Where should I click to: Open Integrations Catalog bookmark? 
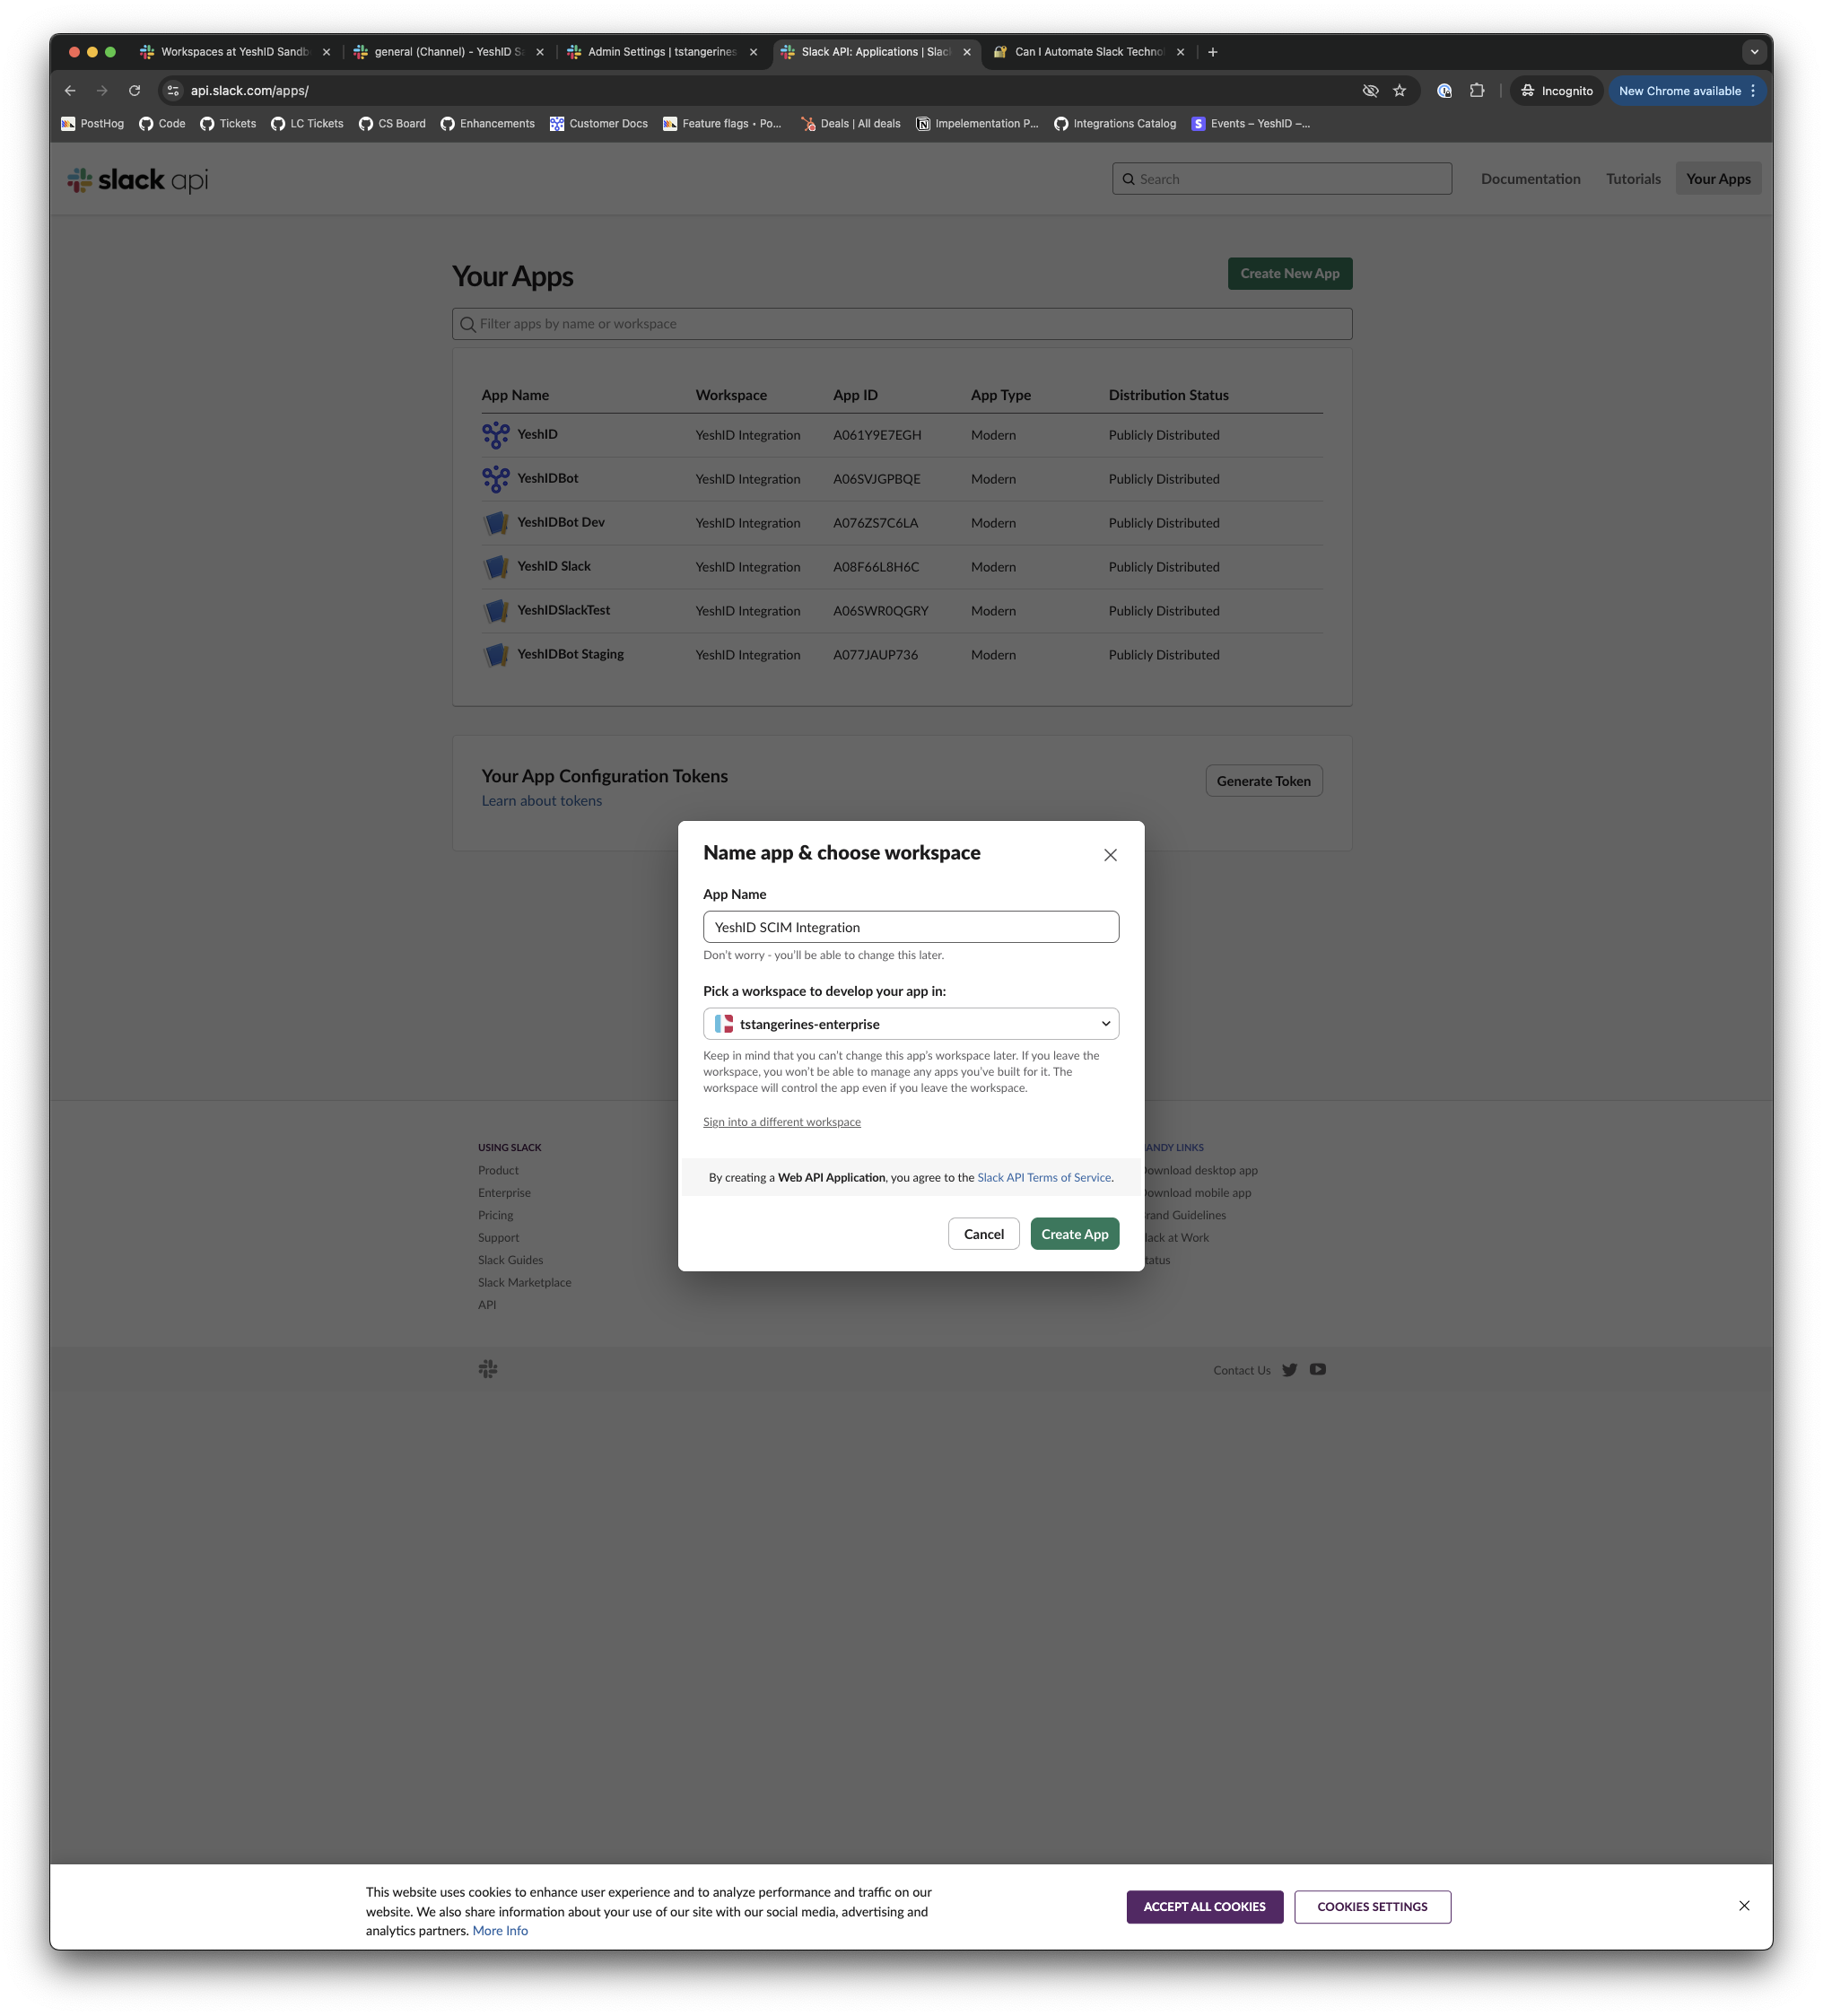pos(1114,124)
